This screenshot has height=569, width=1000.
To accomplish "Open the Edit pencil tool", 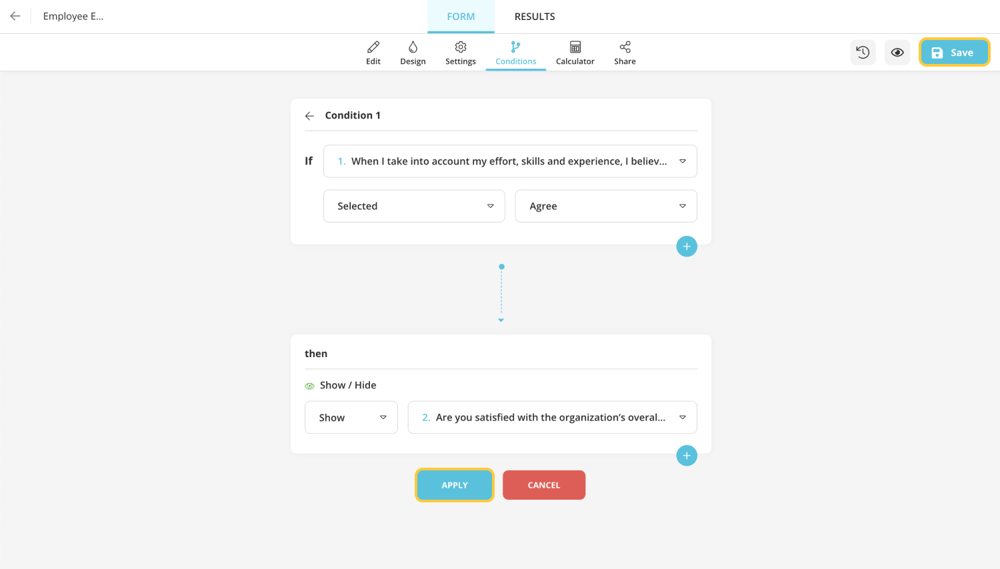I will 373,53.
